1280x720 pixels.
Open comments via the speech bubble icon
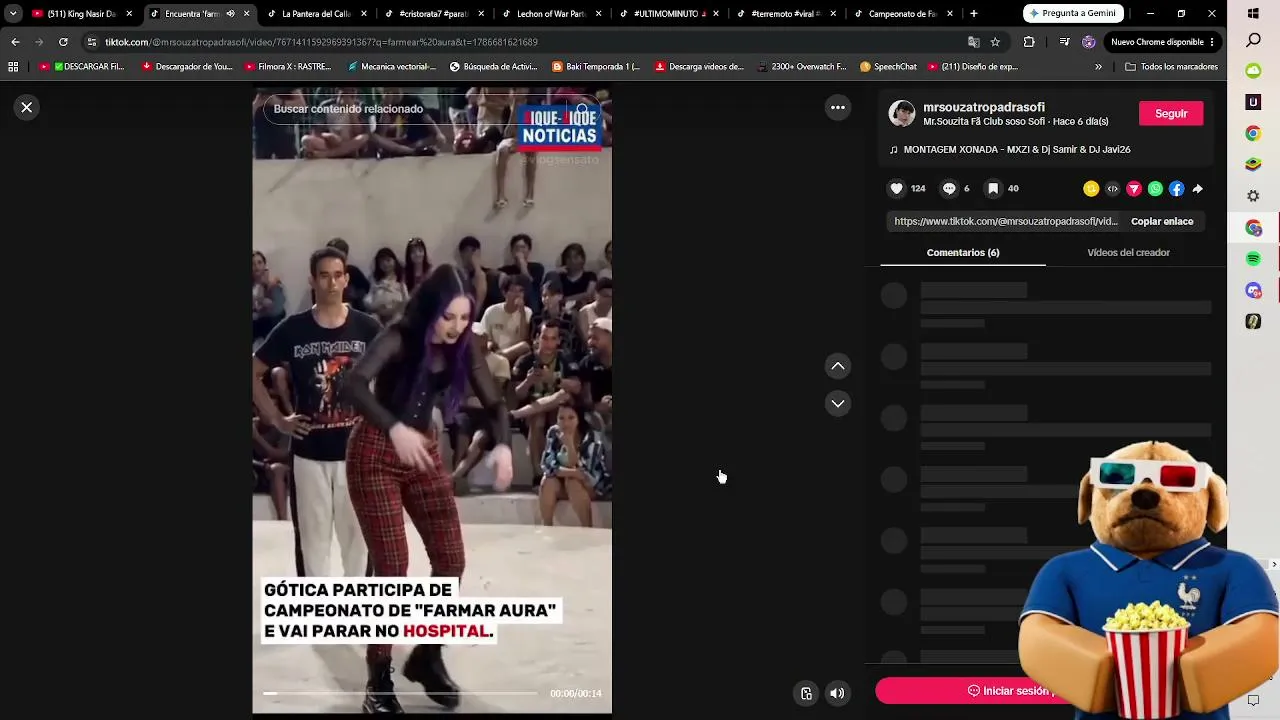pyautogui.click(x=949, y=188)
